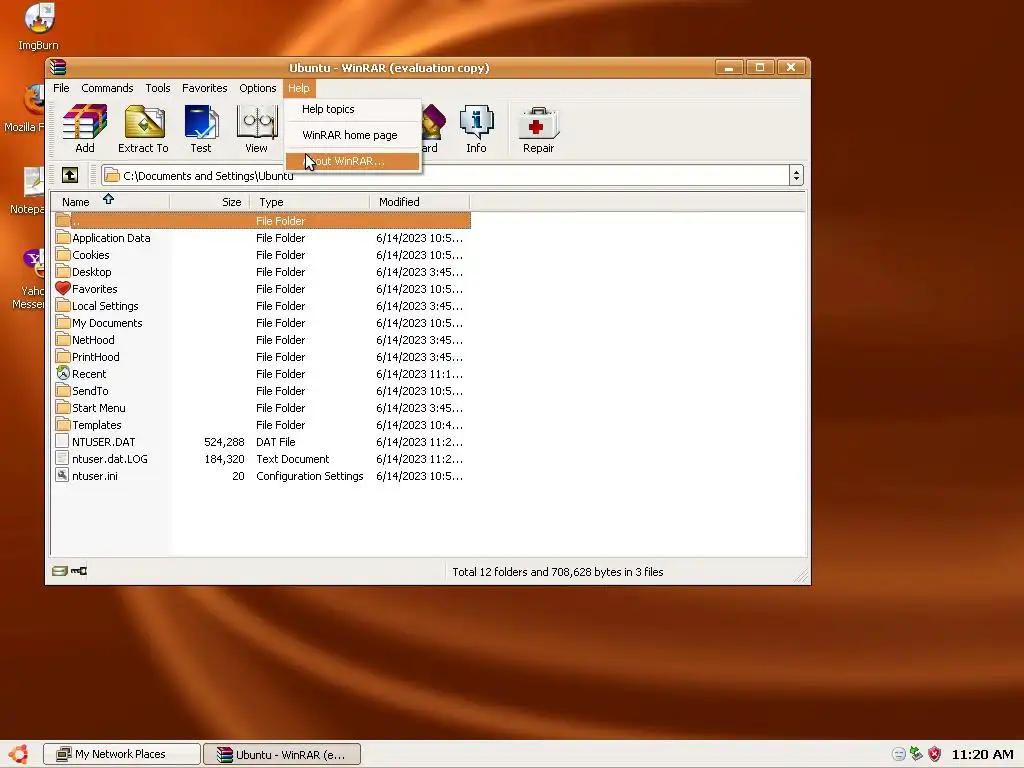1024x768 pixels.
Task: Select the NTUSER.DAT file icon
Action: tap(62, 441)
